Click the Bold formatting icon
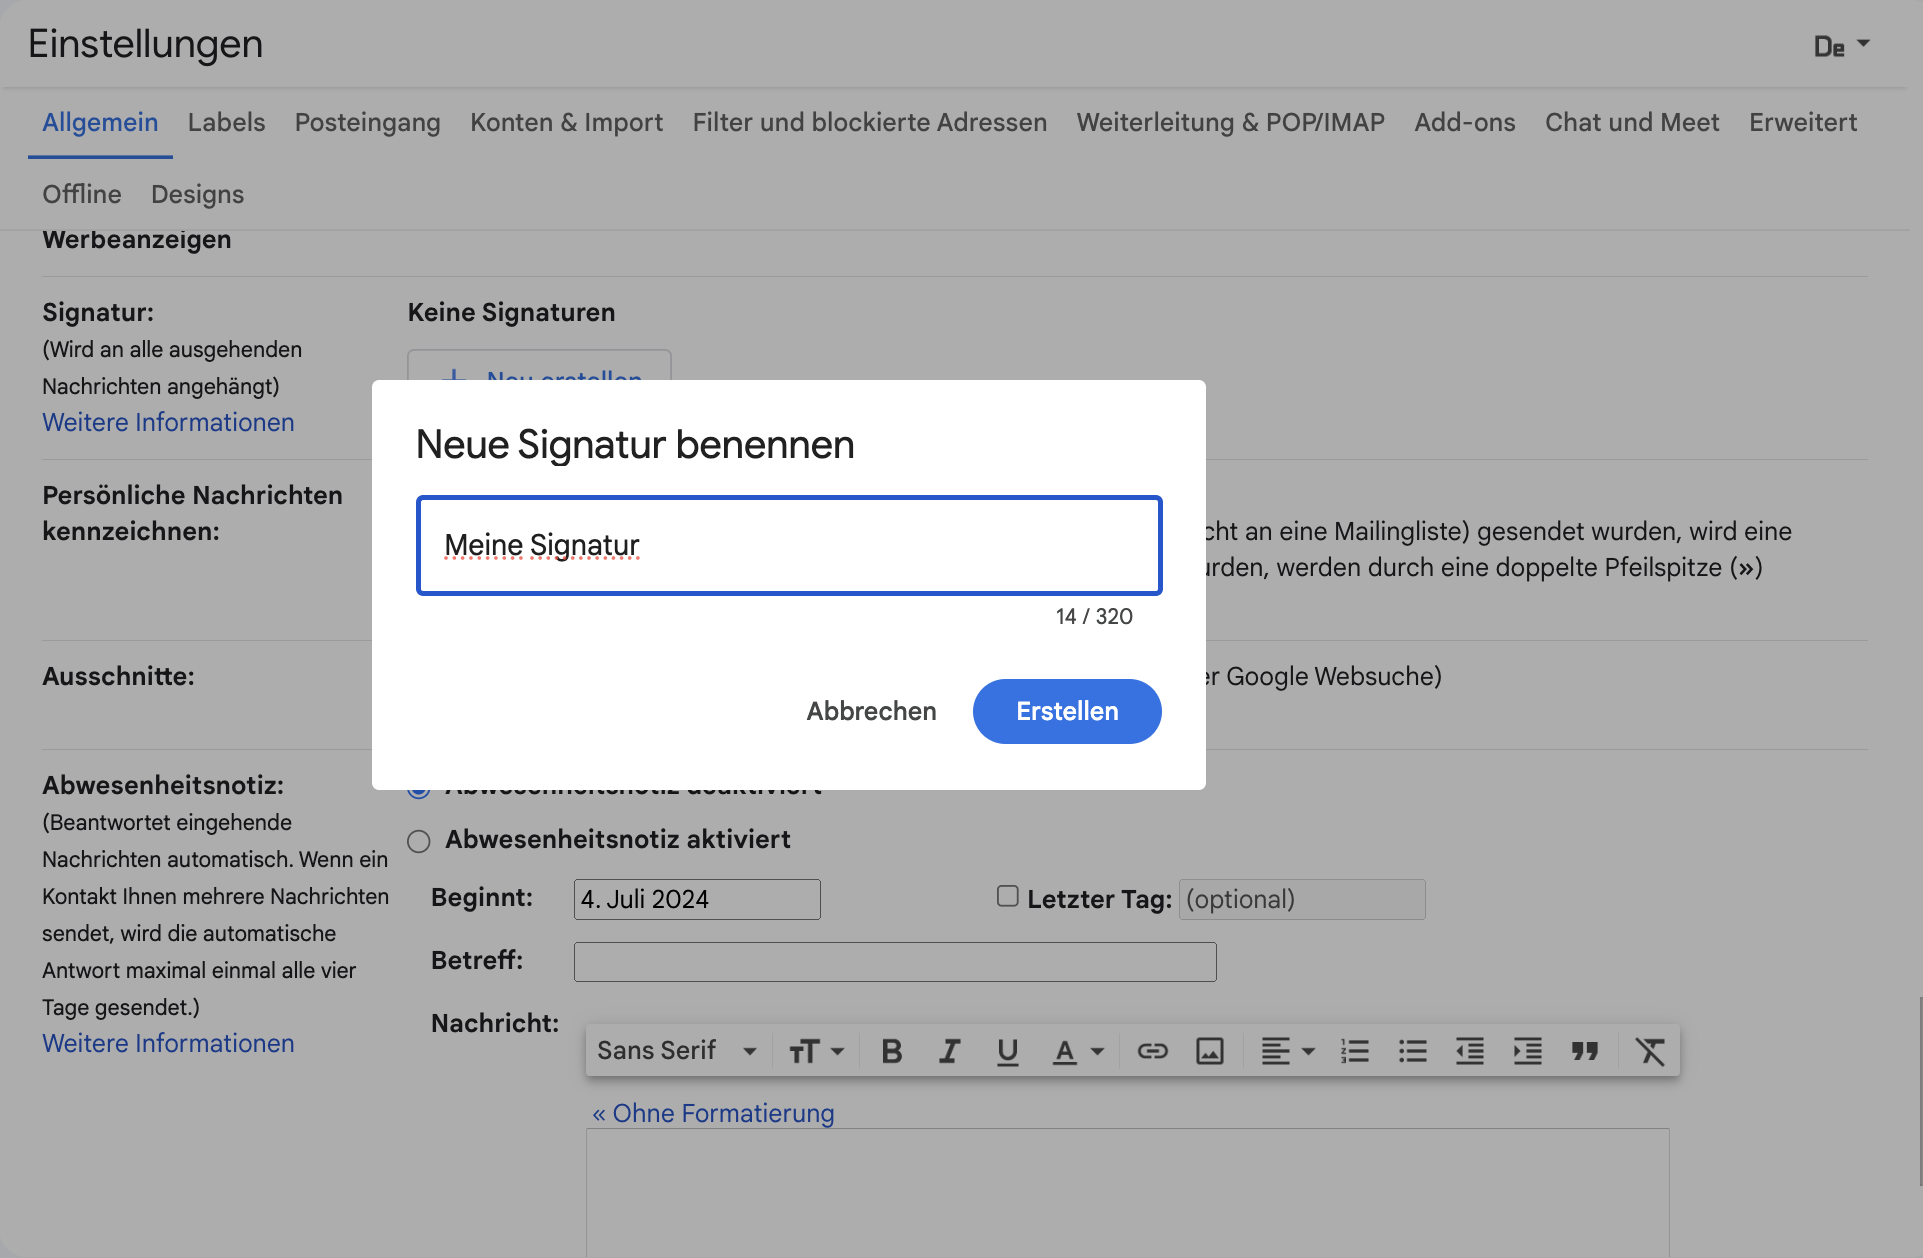Viewport: 1923px width, 1258px height. point(890,1049)
